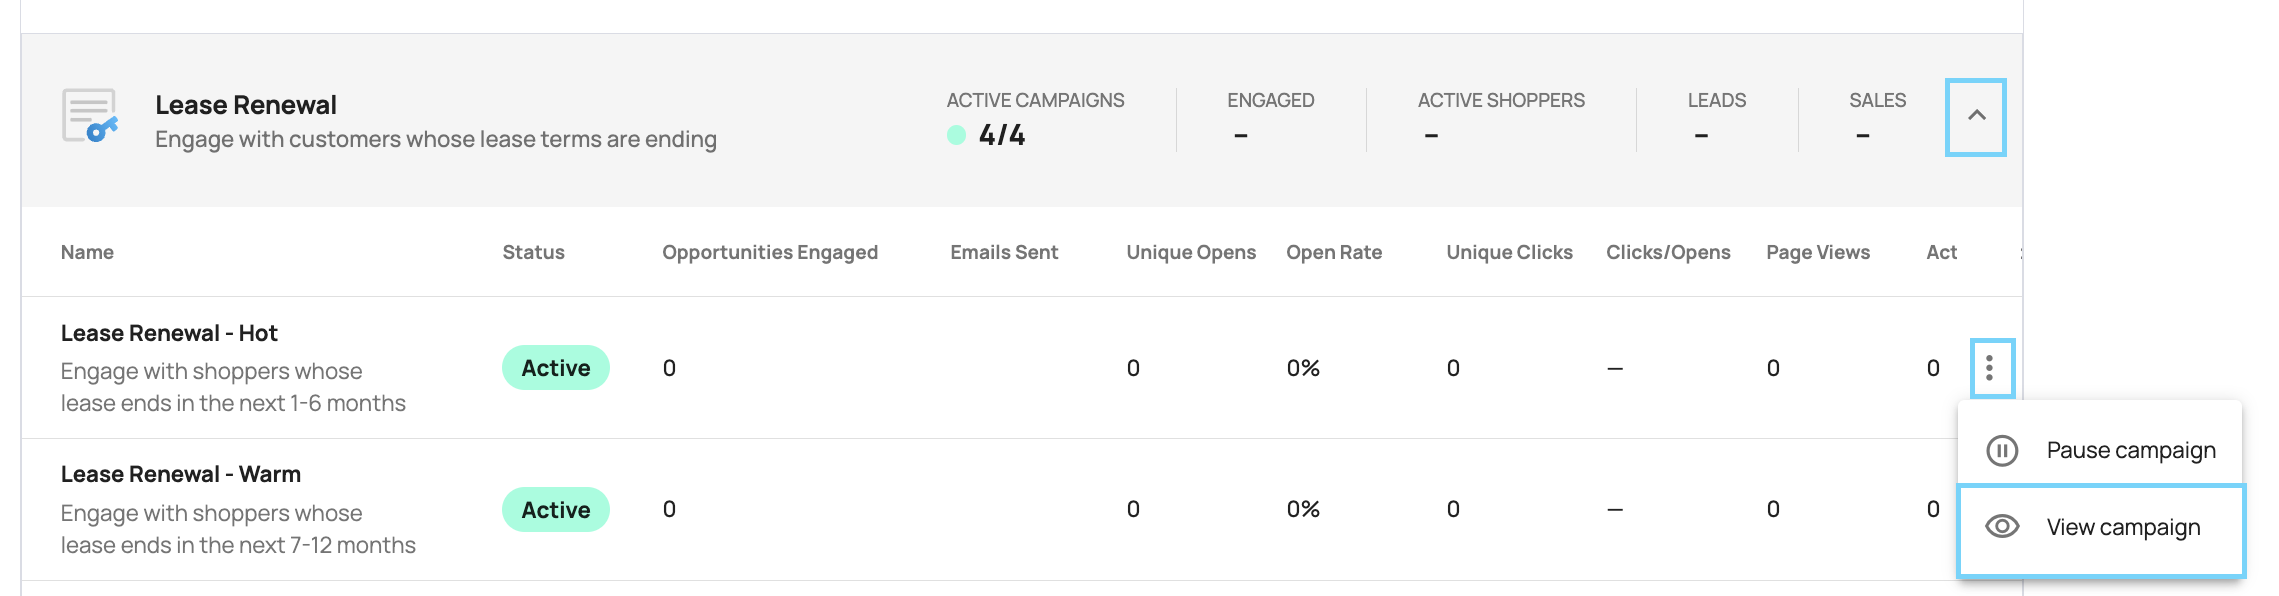Click the eye icon beside View campaign
The width and height of the screenshot is (2279, 596).
(2002, 527)
